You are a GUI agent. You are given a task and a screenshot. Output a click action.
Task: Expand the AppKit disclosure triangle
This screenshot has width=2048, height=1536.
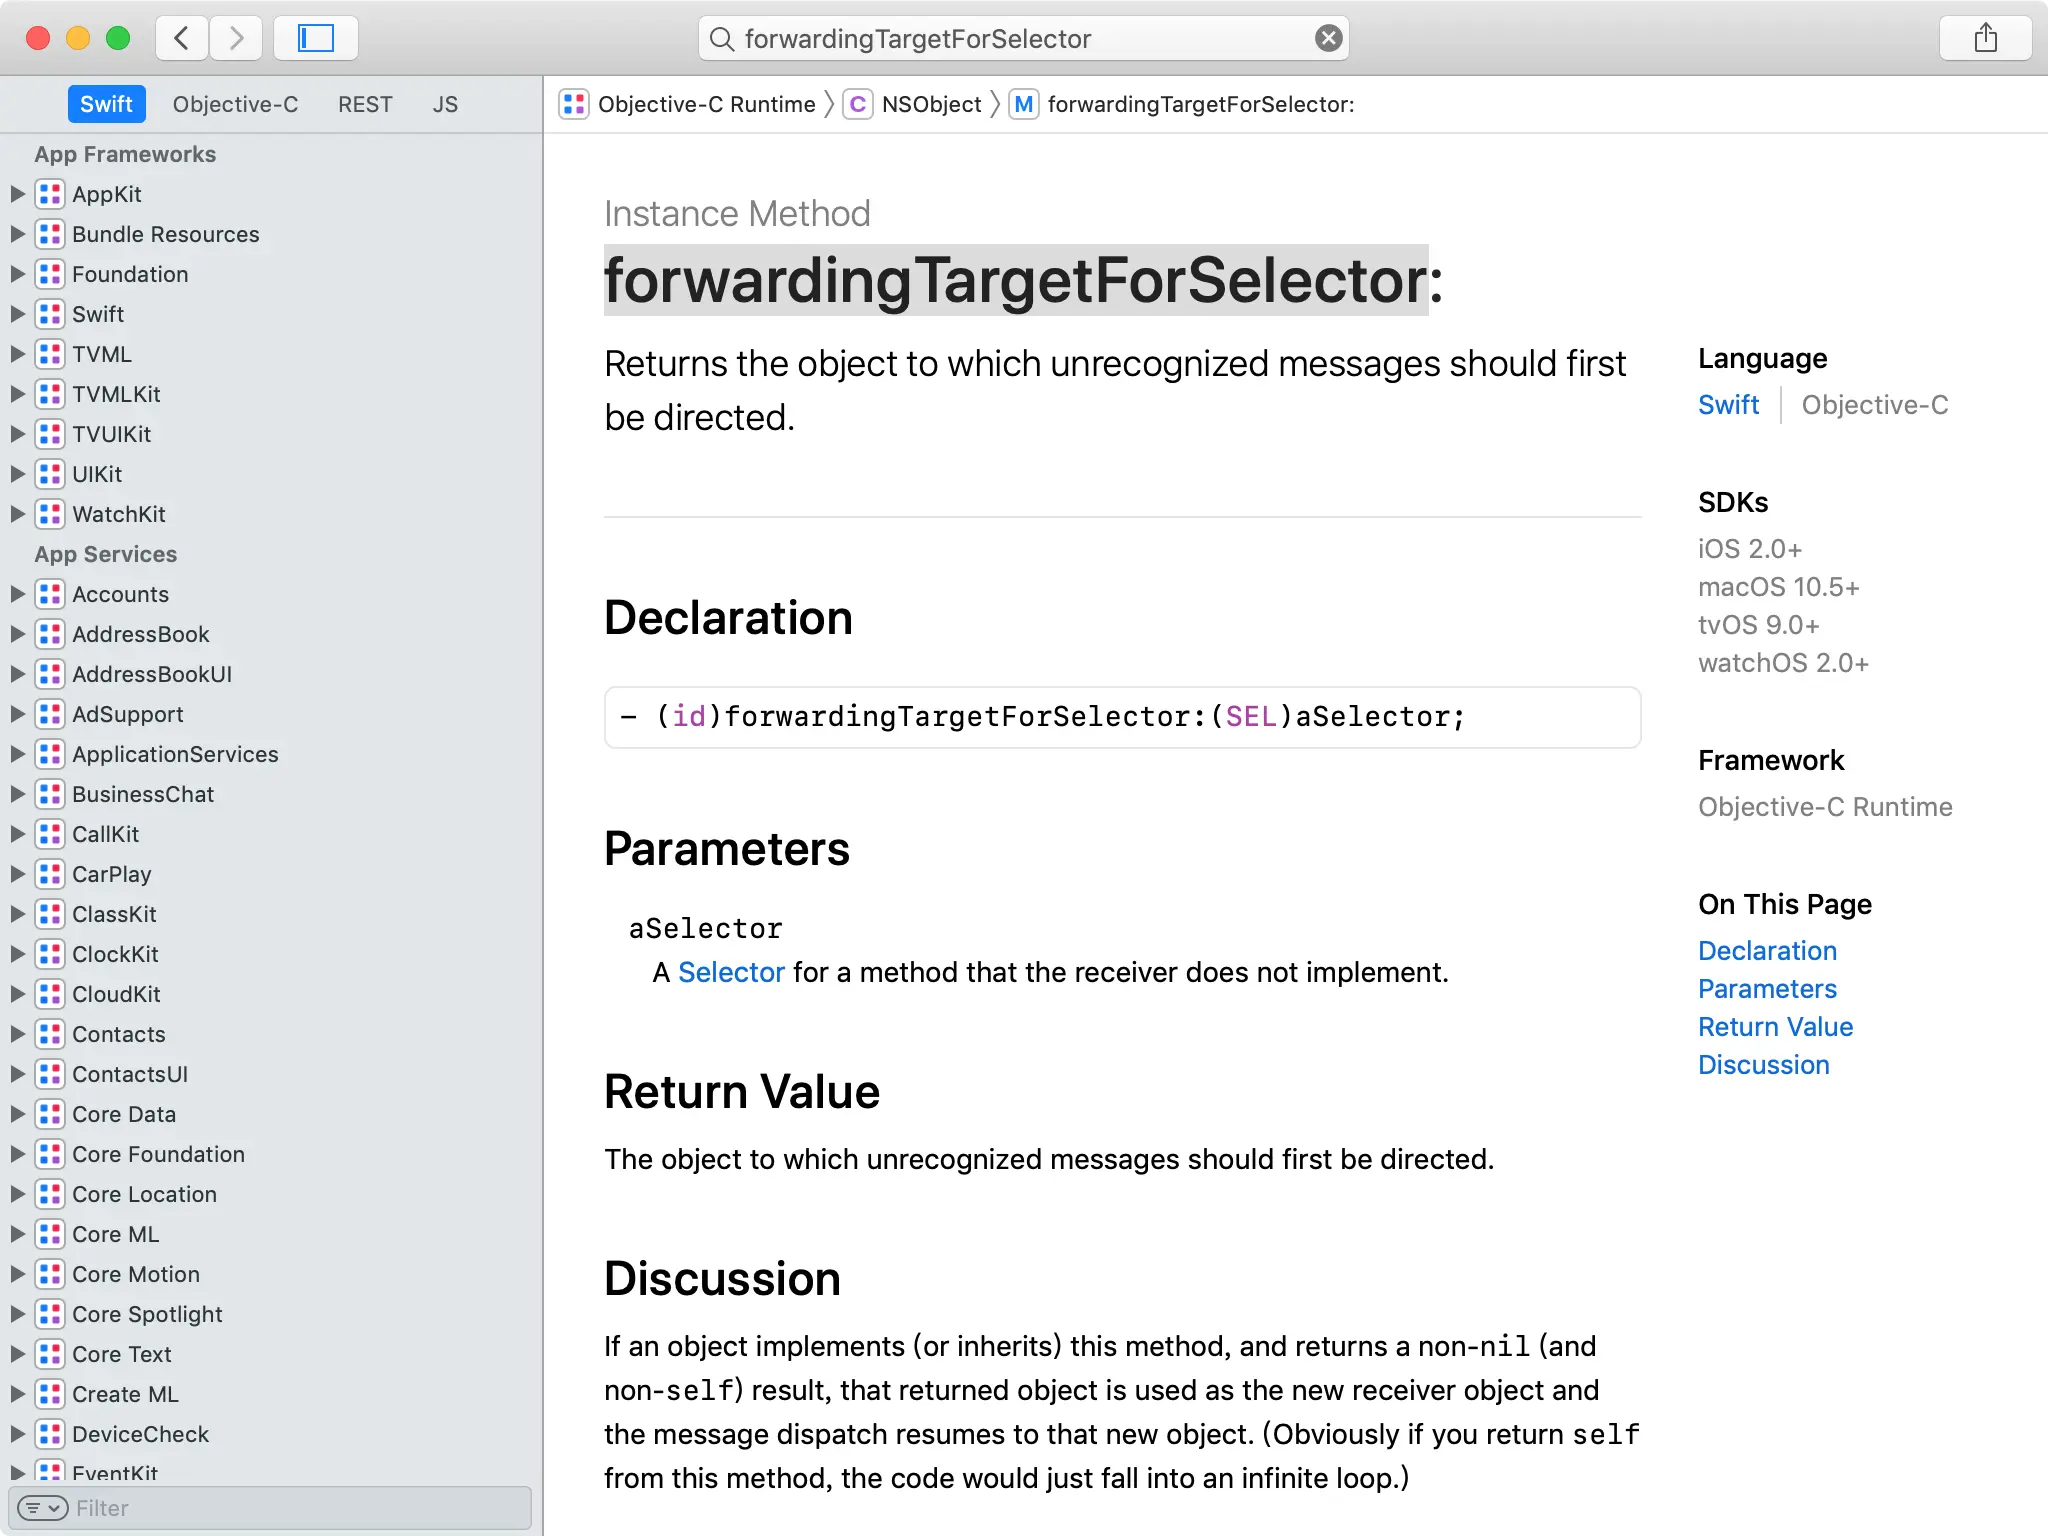[17, 194]
